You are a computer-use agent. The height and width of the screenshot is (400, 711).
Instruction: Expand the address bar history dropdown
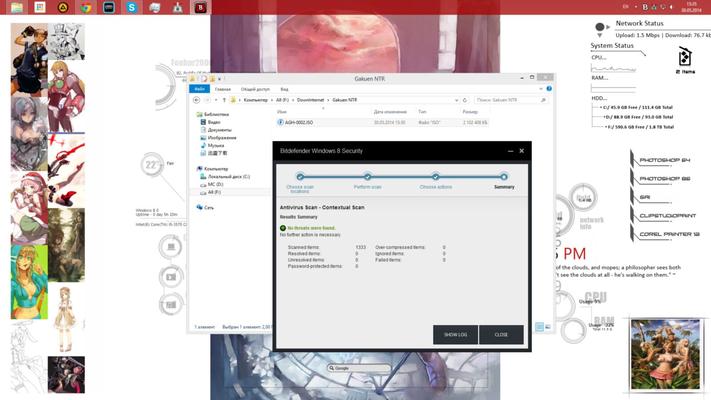(x=456, y=100)
